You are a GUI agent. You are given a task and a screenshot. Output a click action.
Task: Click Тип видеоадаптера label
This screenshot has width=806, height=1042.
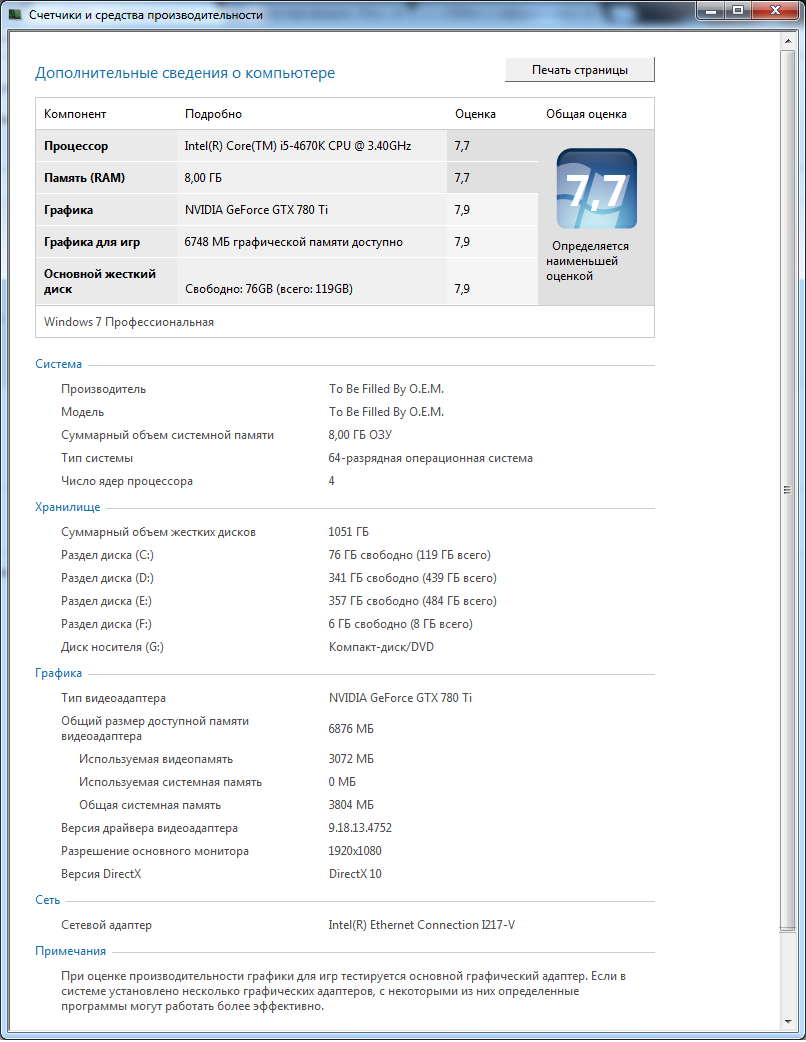(x=114, y=698)
